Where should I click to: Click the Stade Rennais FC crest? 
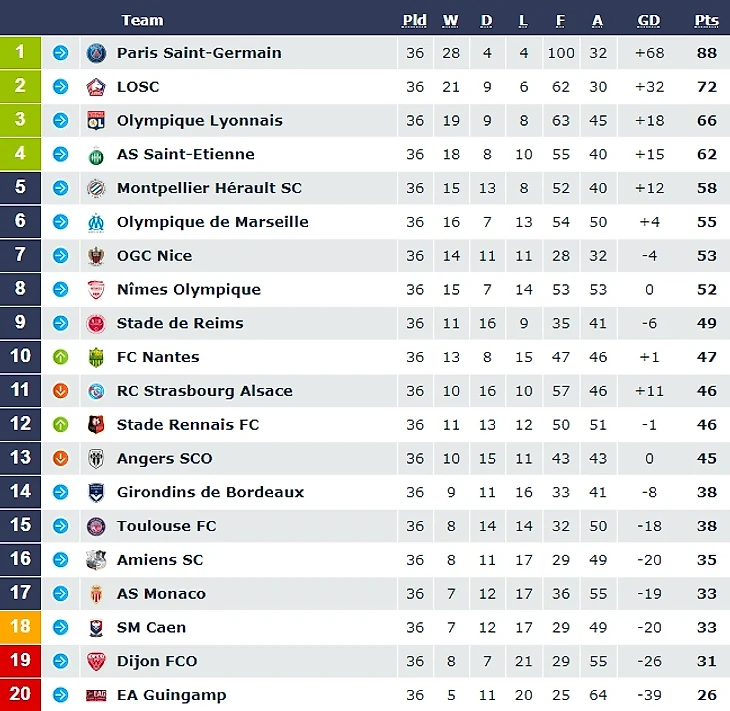(96, 425)
